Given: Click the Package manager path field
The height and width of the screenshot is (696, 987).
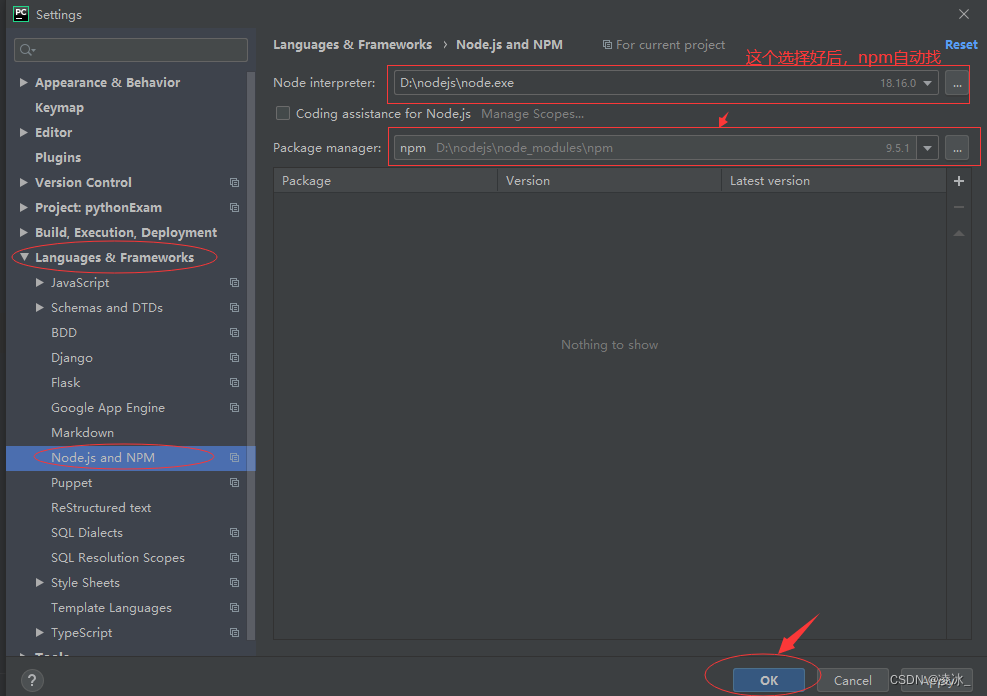Looking at the screenshot, I should [x=655, y=149].
